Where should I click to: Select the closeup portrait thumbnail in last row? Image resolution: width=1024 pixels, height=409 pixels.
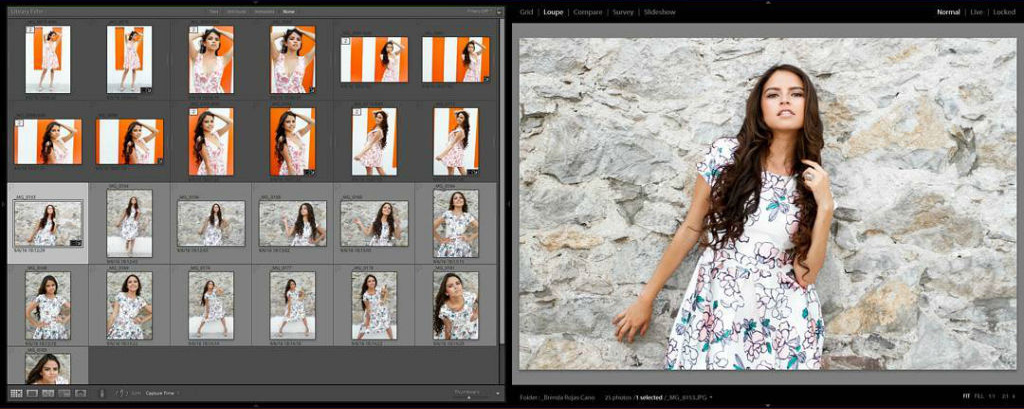click(x=48, y=368)
